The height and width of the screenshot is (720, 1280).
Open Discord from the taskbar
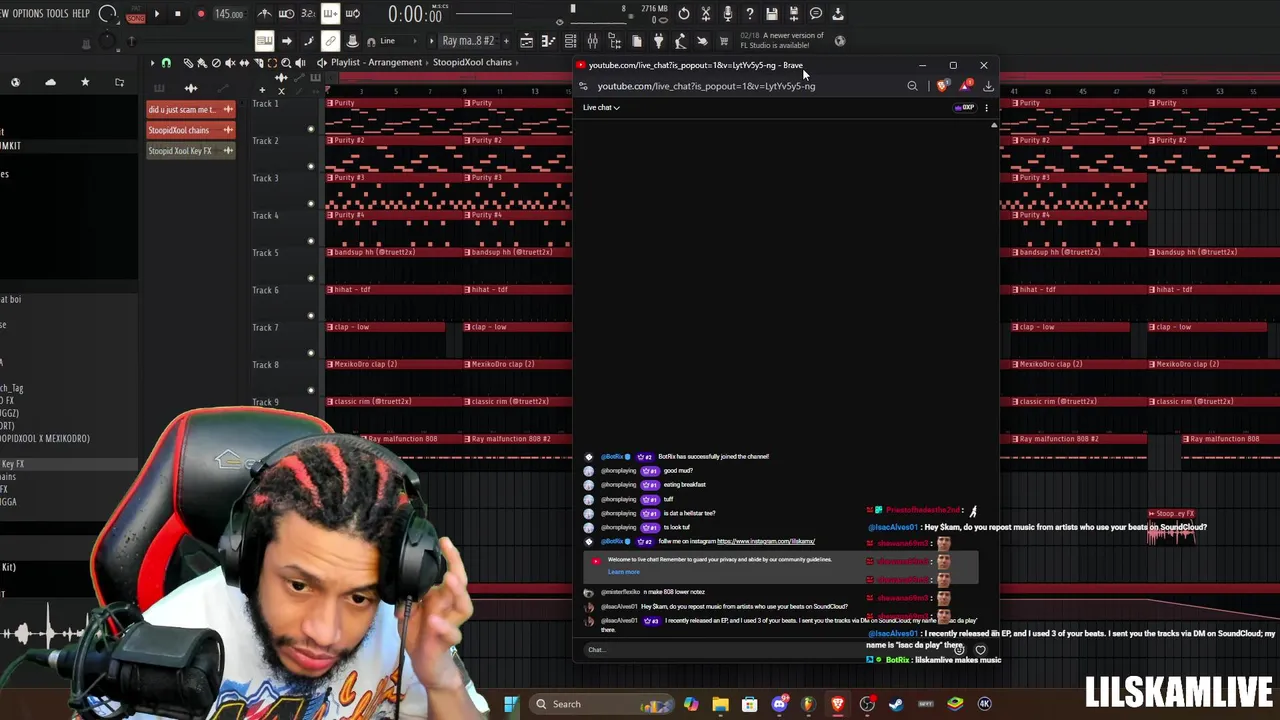click(x=779, y=704)
